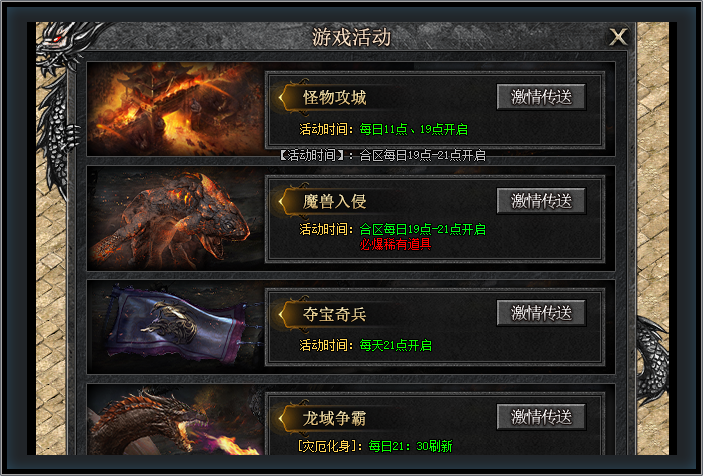
Task: Click the 怪物攻城 event title
Action: (x=334, y=97)
